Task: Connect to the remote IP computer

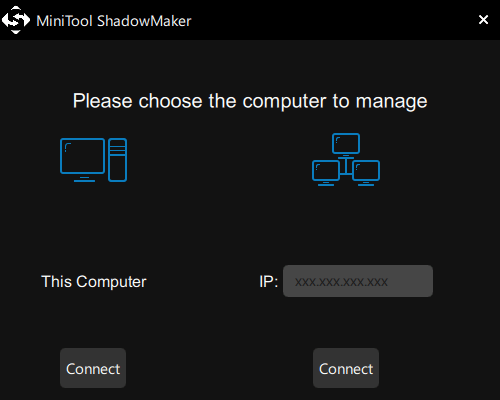Action: pos(346,368)
